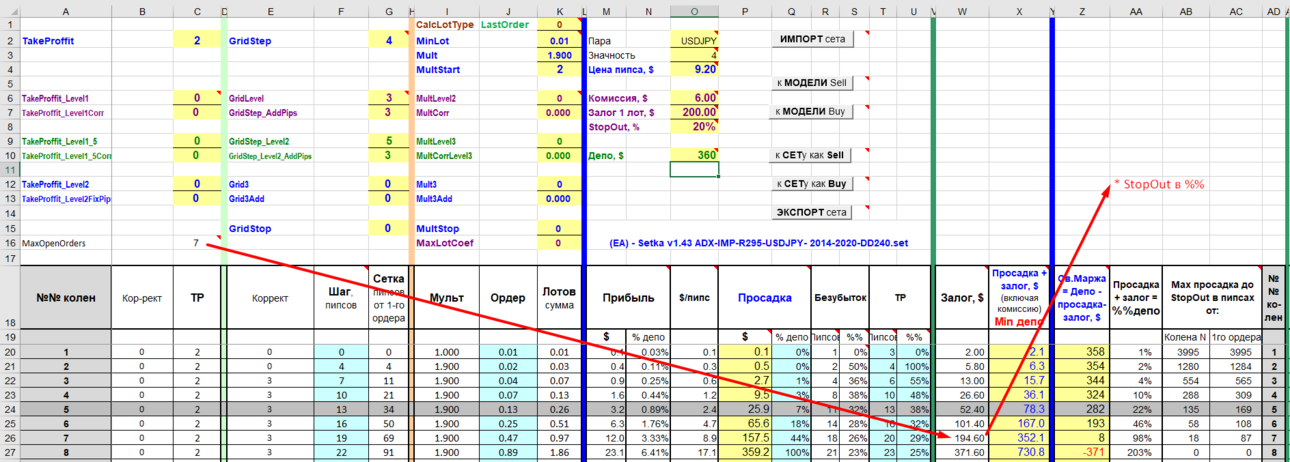1290x462 pixels.
Task: Click the №№ колен header cell
Action: point(66,298)
